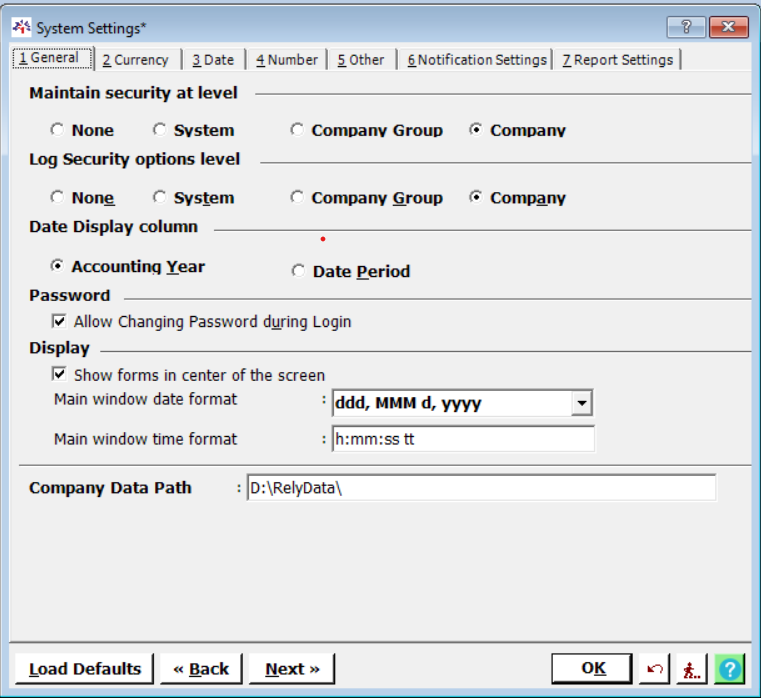Open help with the question mark icon

pos(729,669)
